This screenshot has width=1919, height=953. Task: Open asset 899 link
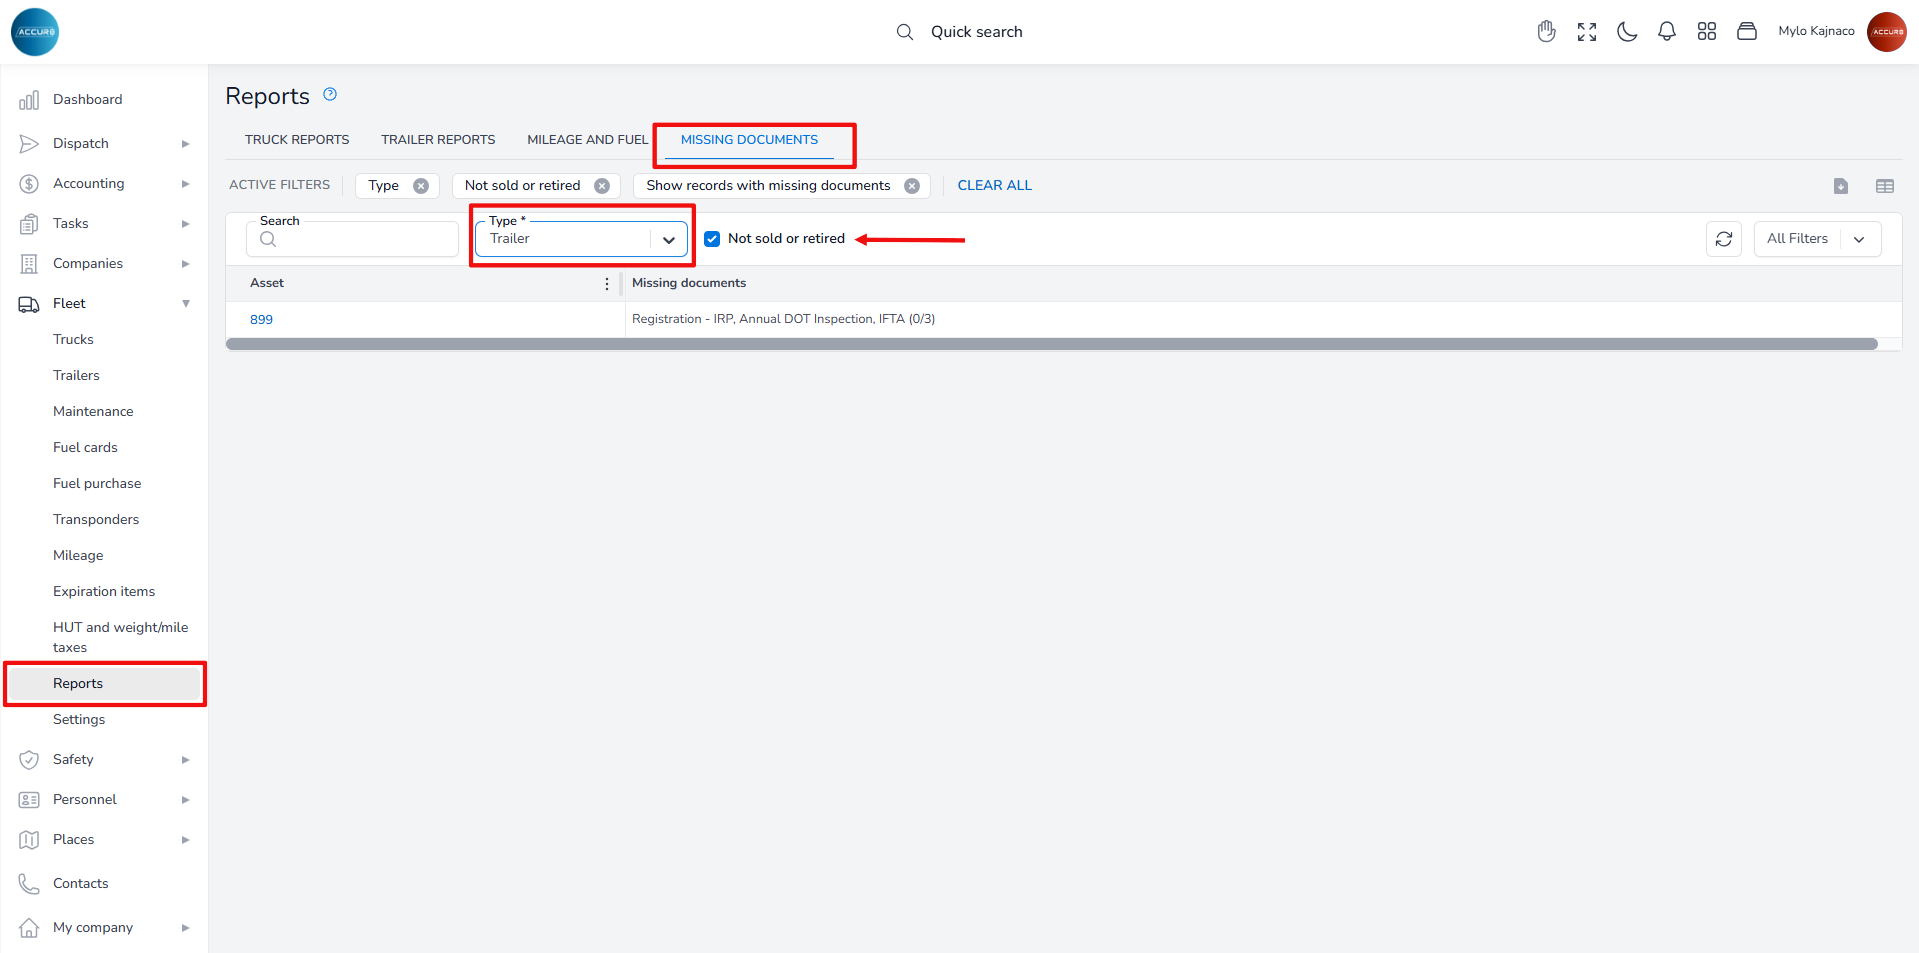(x=261, y=320)
